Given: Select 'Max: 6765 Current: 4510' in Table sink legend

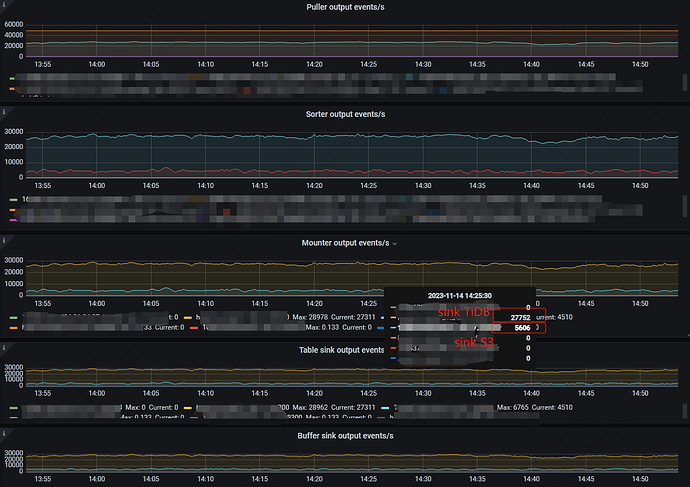Looking at the screenshot, I should (x=535, y=407).
